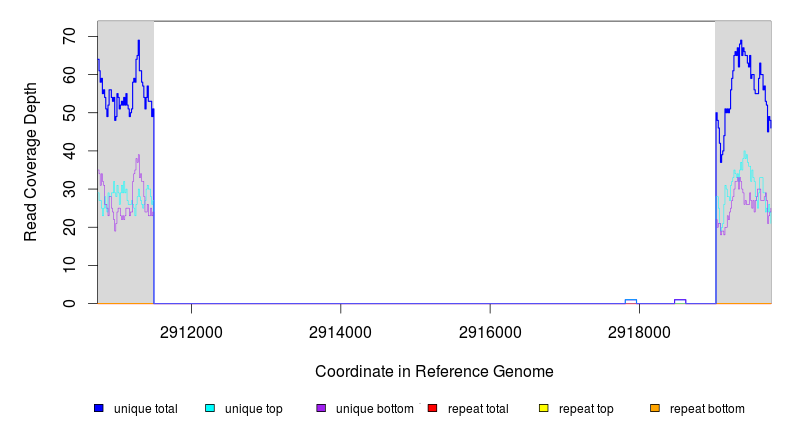Click the "unique total" legend label
The height and width of the screenshot is (432, 792).
click(145, 409)
